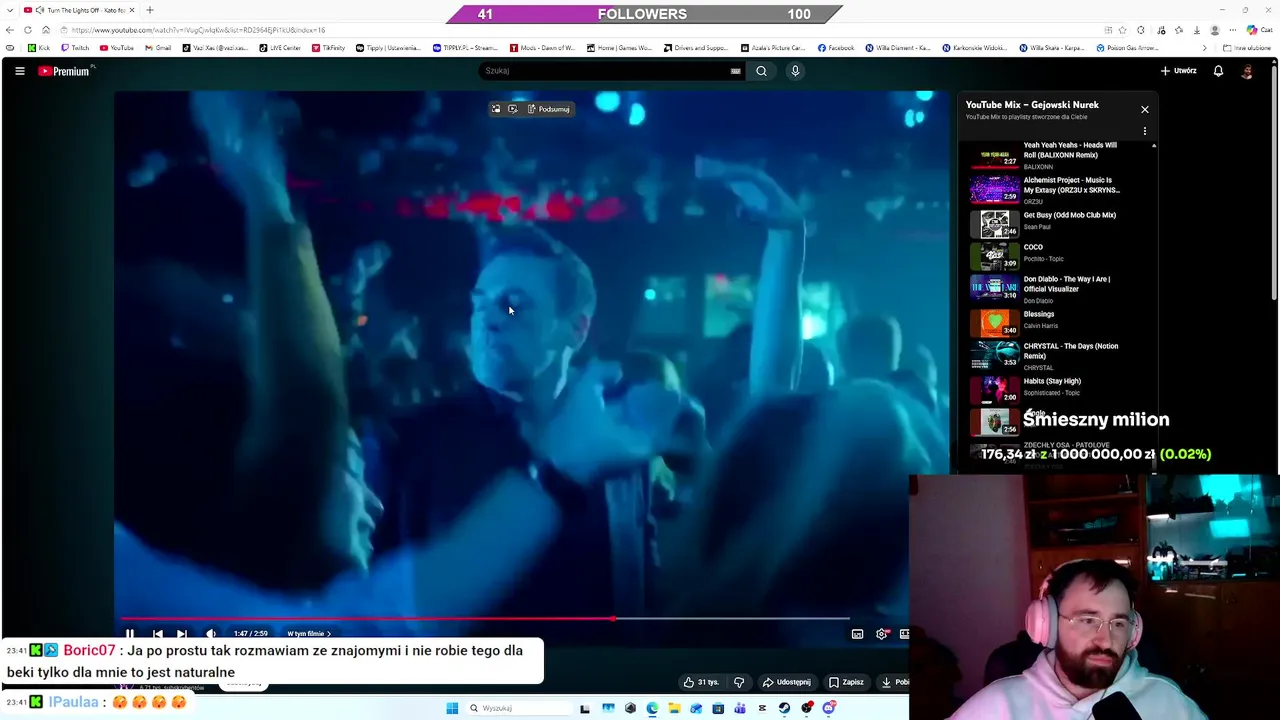Screen dimensions: 1280x720
Task: Open the playlist three-dot options menu
Action: point(1145,131)
